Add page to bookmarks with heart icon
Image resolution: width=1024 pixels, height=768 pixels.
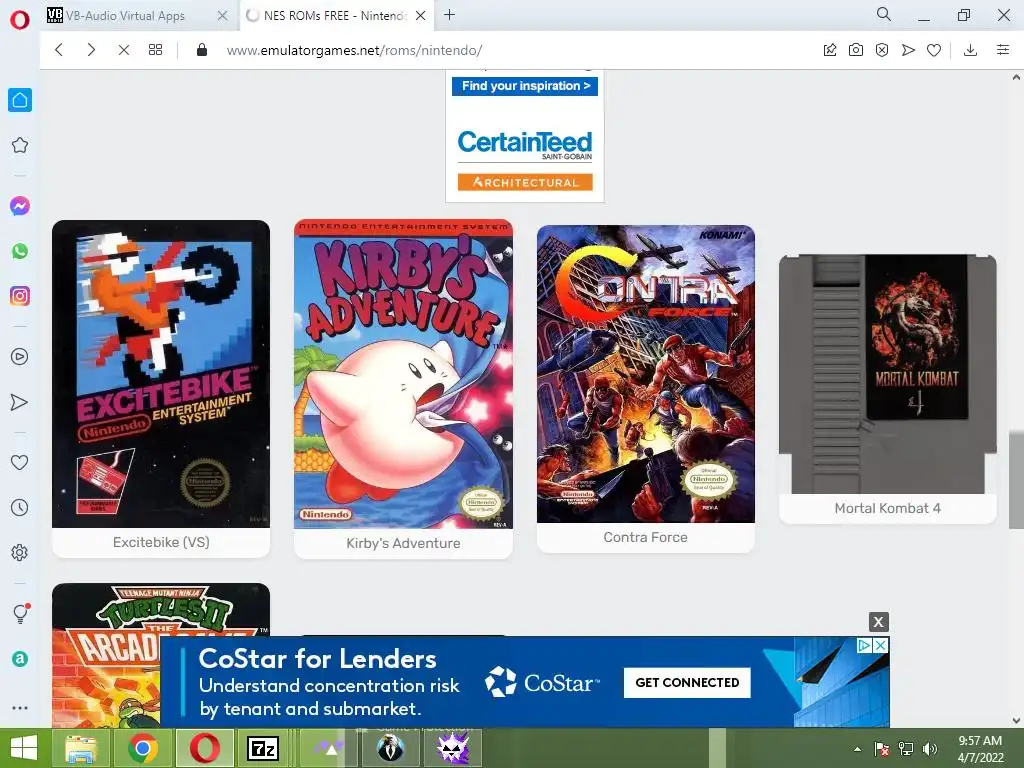(x=934, y=50)
